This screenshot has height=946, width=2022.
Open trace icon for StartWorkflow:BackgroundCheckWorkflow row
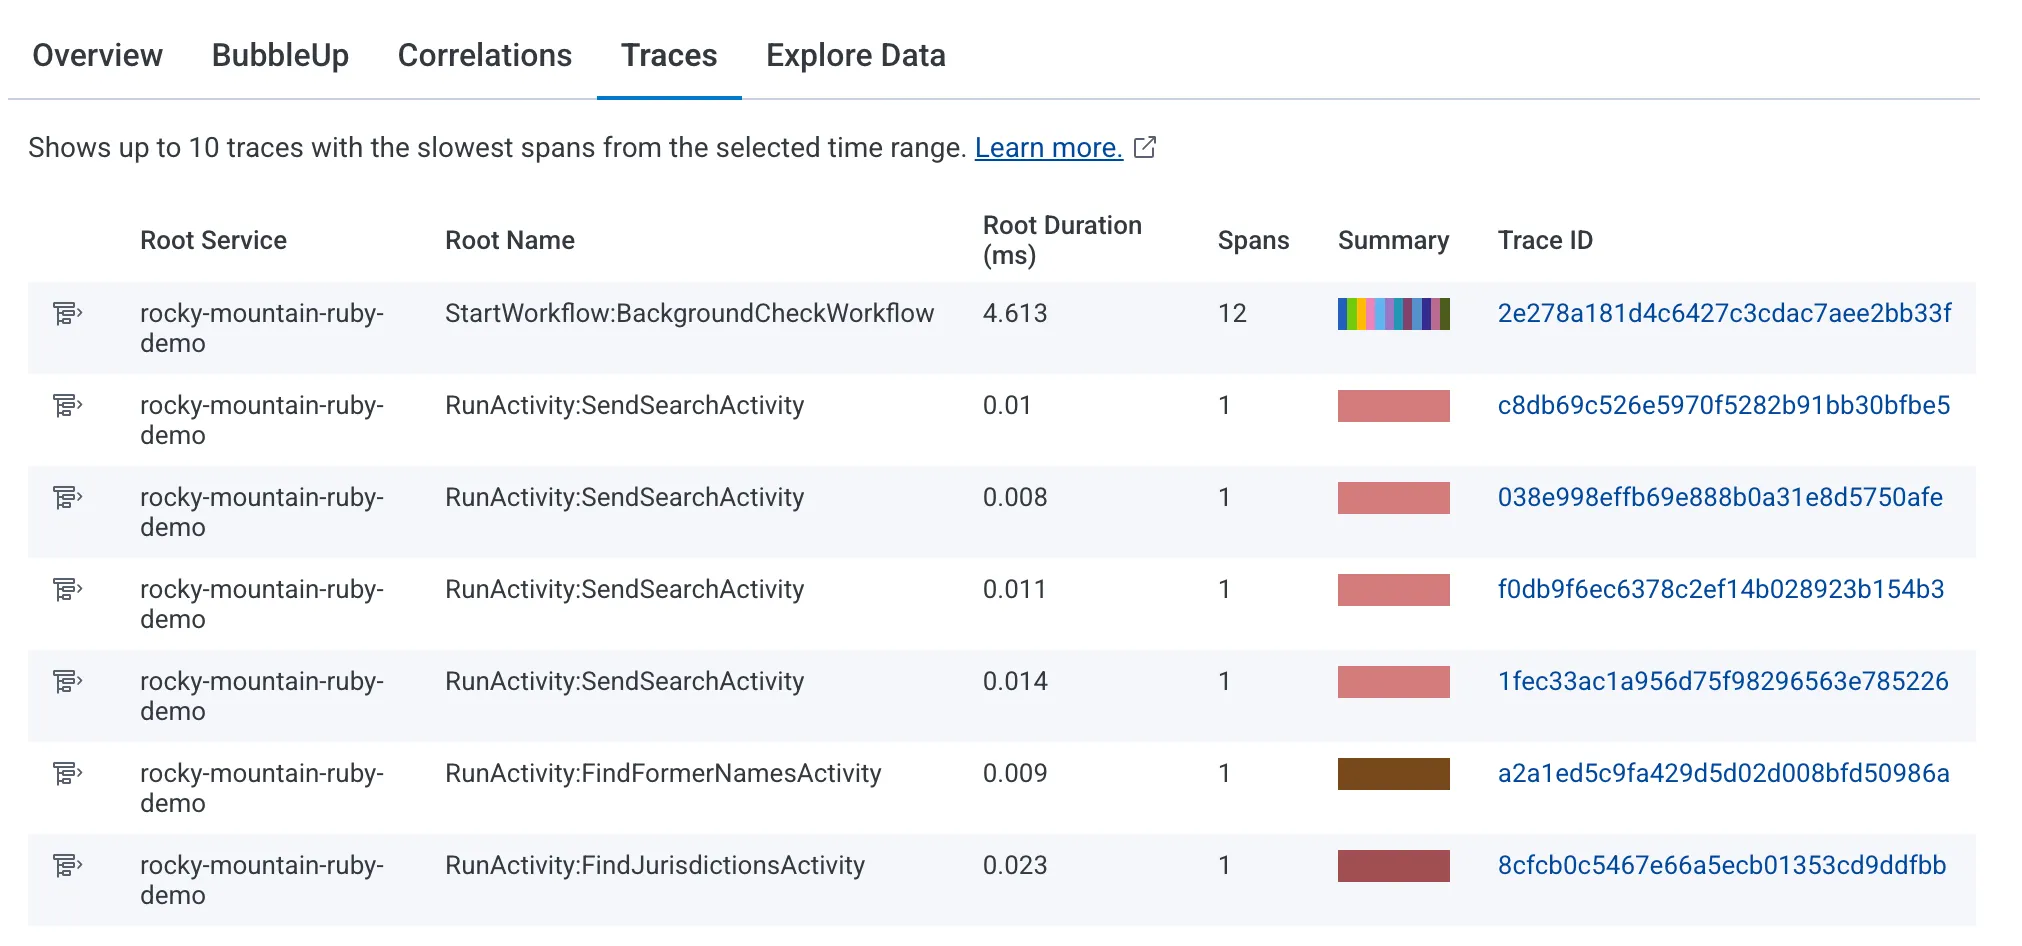tap(67, 314)
